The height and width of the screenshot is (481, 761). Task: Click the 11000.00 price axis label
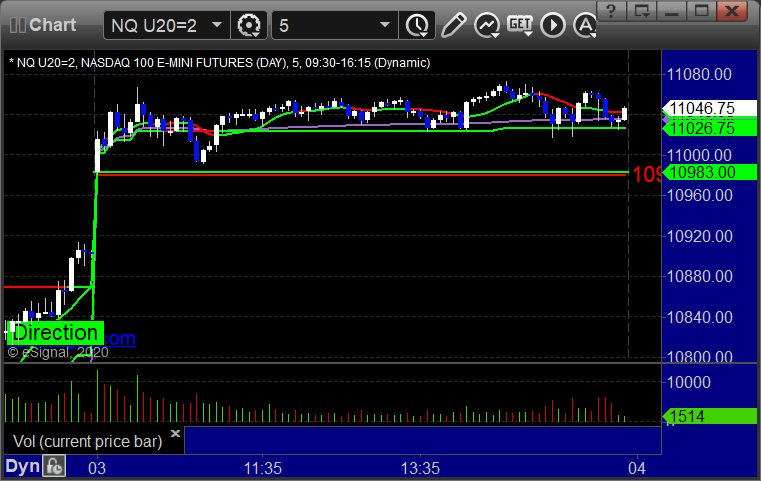pos(699,155)
